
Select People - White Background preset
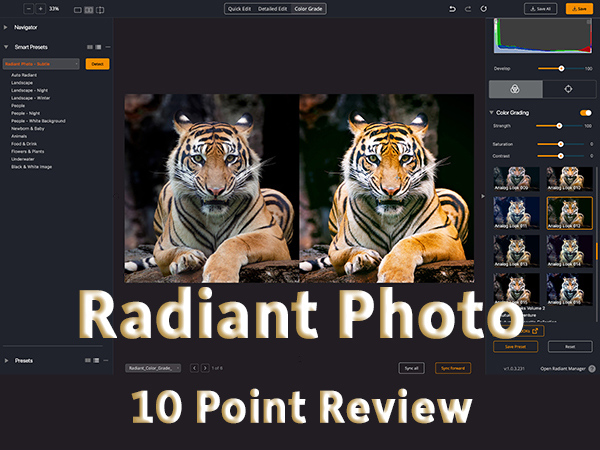(38, 121)
